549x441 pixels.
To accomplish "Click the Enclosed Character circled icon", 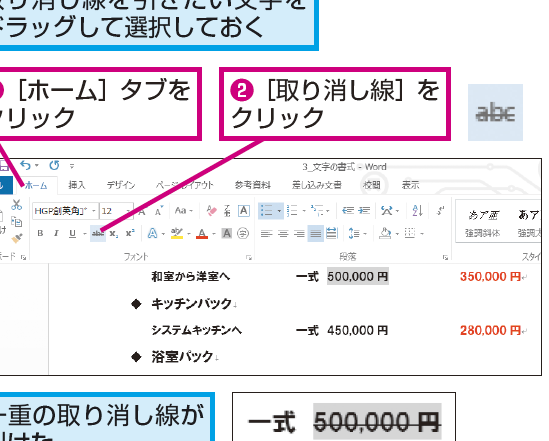I will [243, 233].
